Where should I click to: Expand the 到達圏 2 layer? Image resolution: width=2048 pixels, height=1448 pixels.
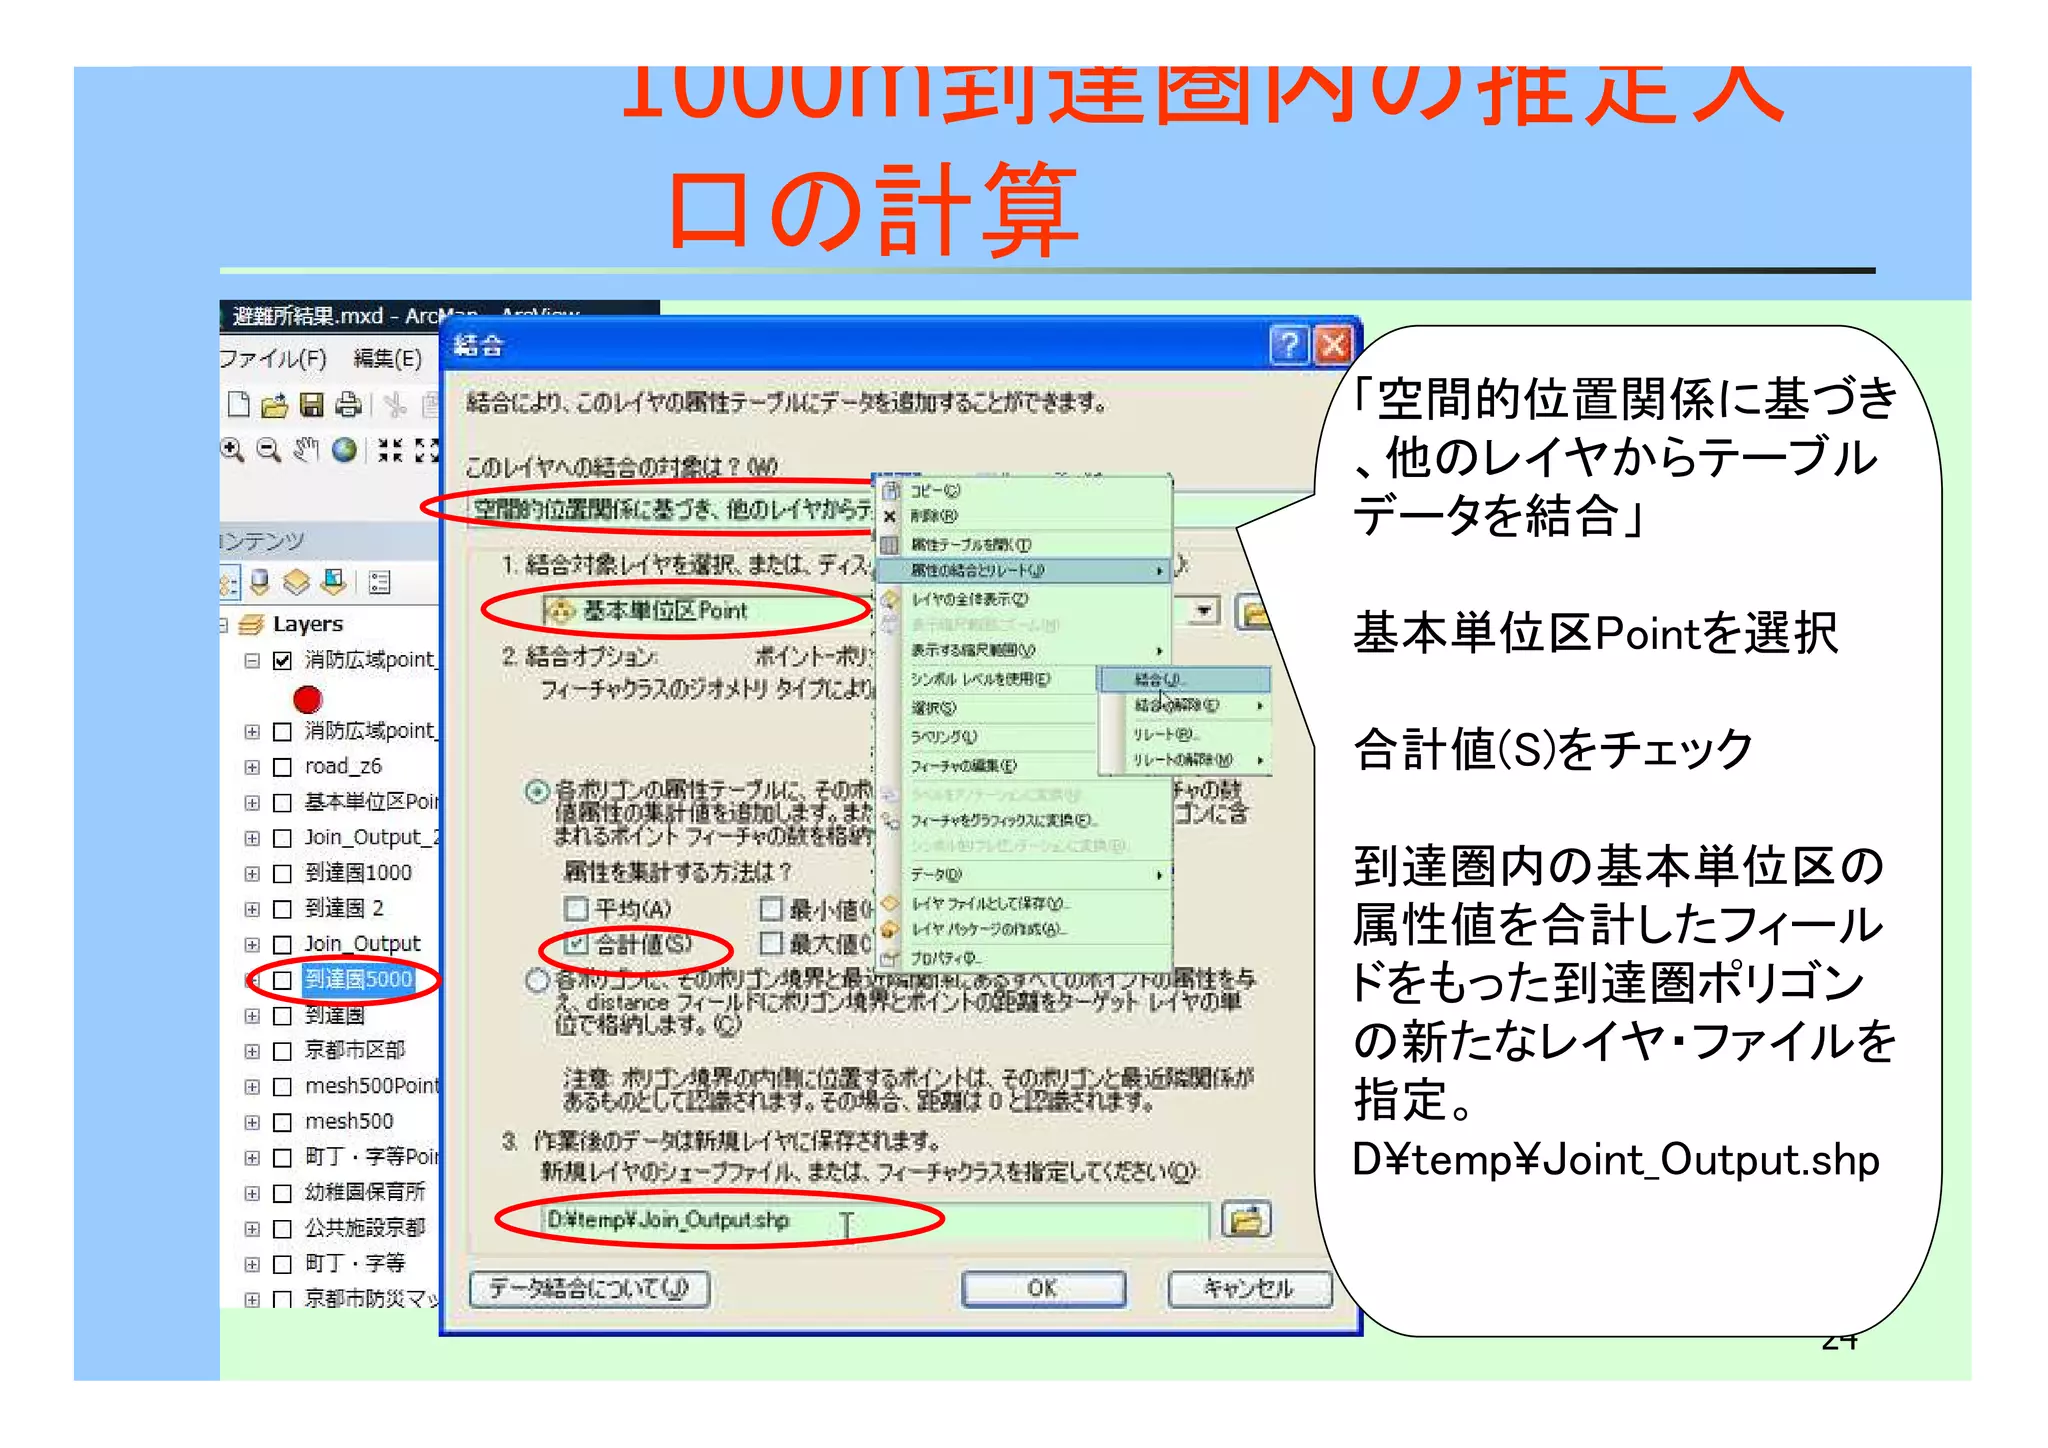252,910
